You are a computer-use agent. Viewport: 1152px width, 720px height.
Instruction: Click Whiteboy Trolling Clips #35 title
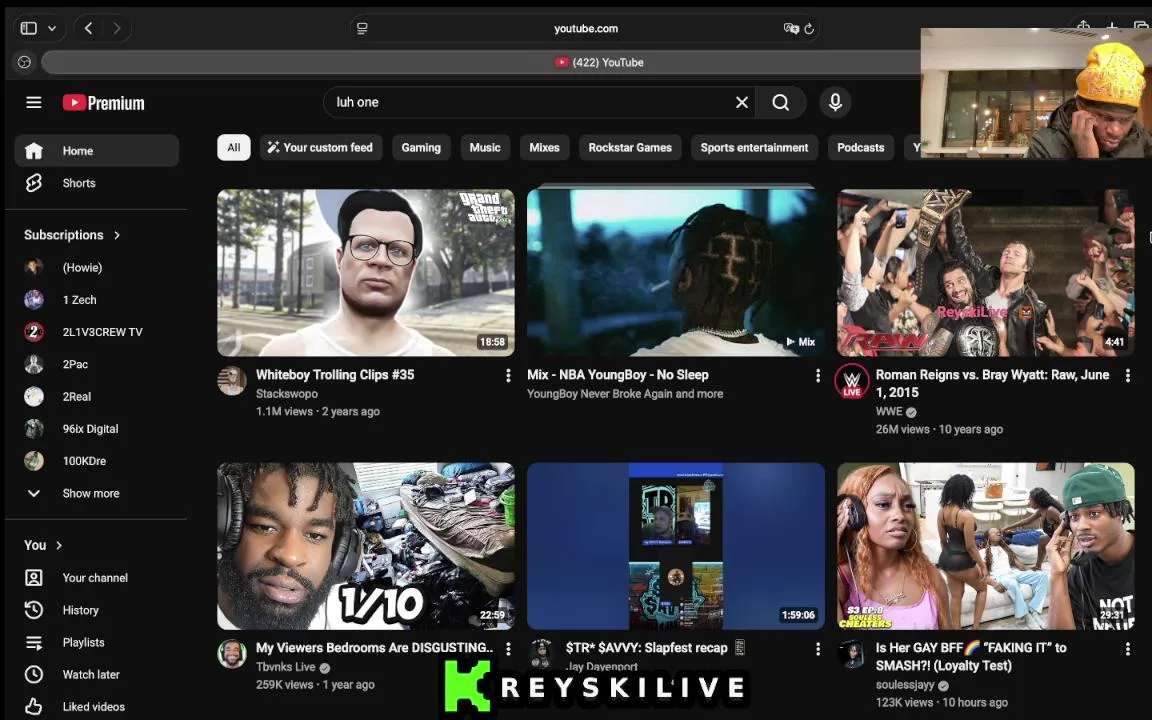335,375
